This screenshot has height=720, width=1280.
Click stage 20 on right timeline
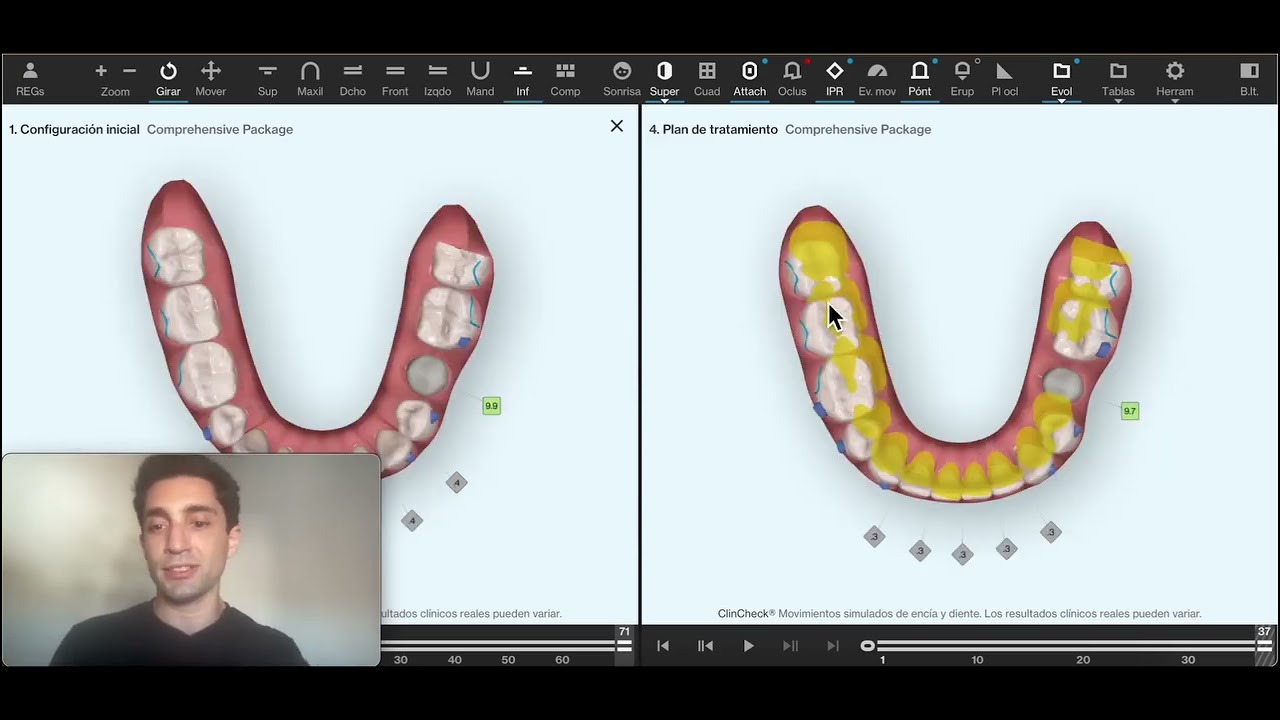coord(1083,660)
